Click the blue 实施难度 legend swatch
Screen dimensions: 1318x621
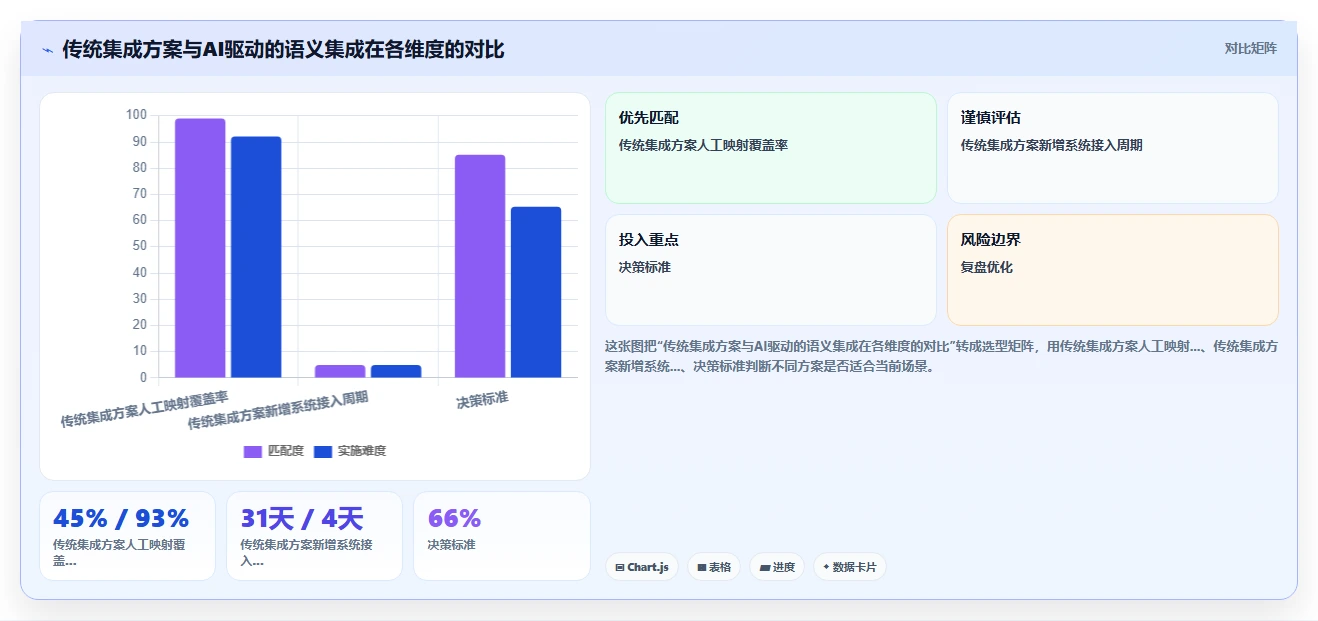pos(323,452)
